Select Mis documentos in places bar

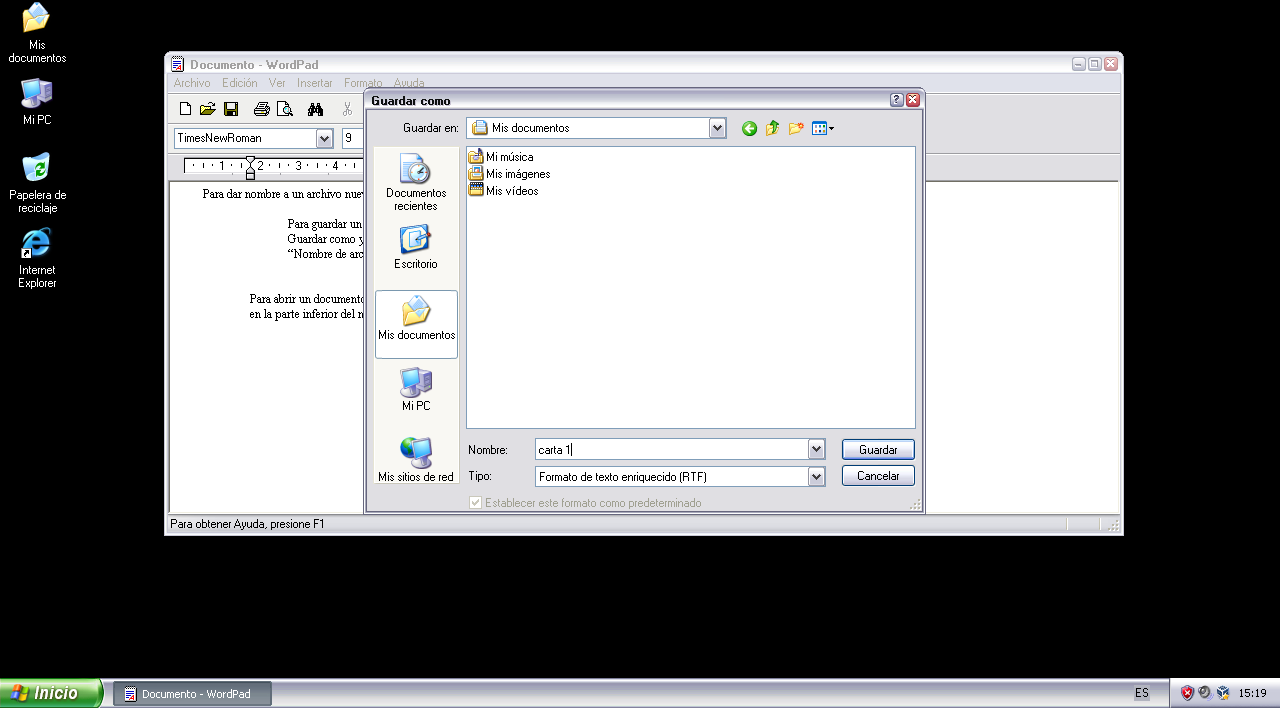[x=416, y=324]
